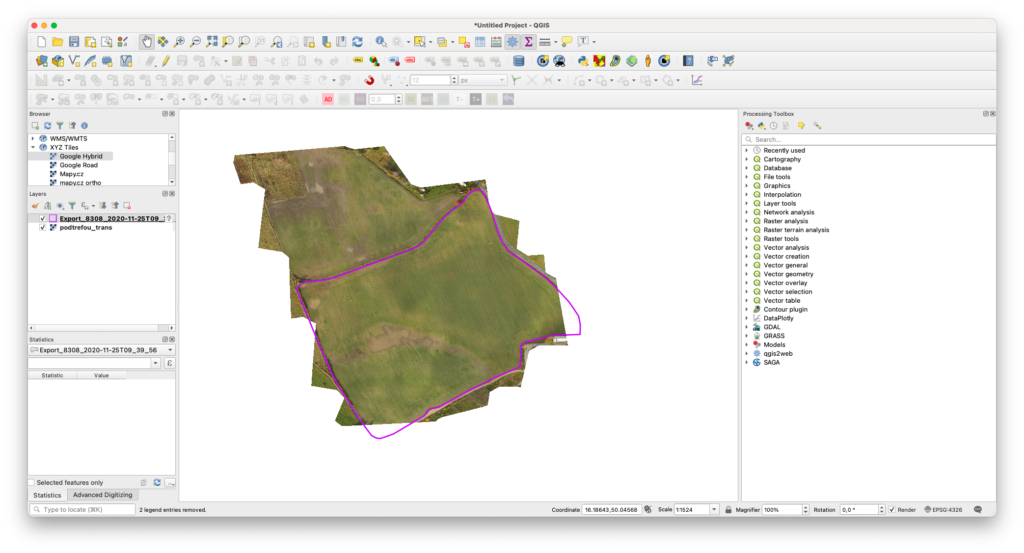Image resolution: width=1024 pixels, height=553 pixels.
Task: Switch to the Advanced Digitizing tab
Action: pyautogui.click(x=103, y=495)
